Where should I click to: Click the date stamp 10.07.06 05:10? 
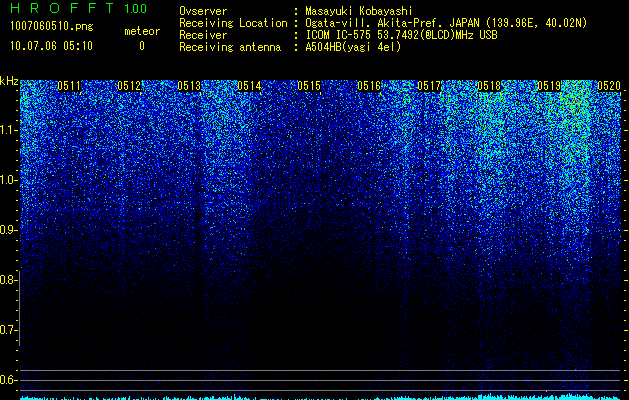pyautogui.click(x=51, y=46)
